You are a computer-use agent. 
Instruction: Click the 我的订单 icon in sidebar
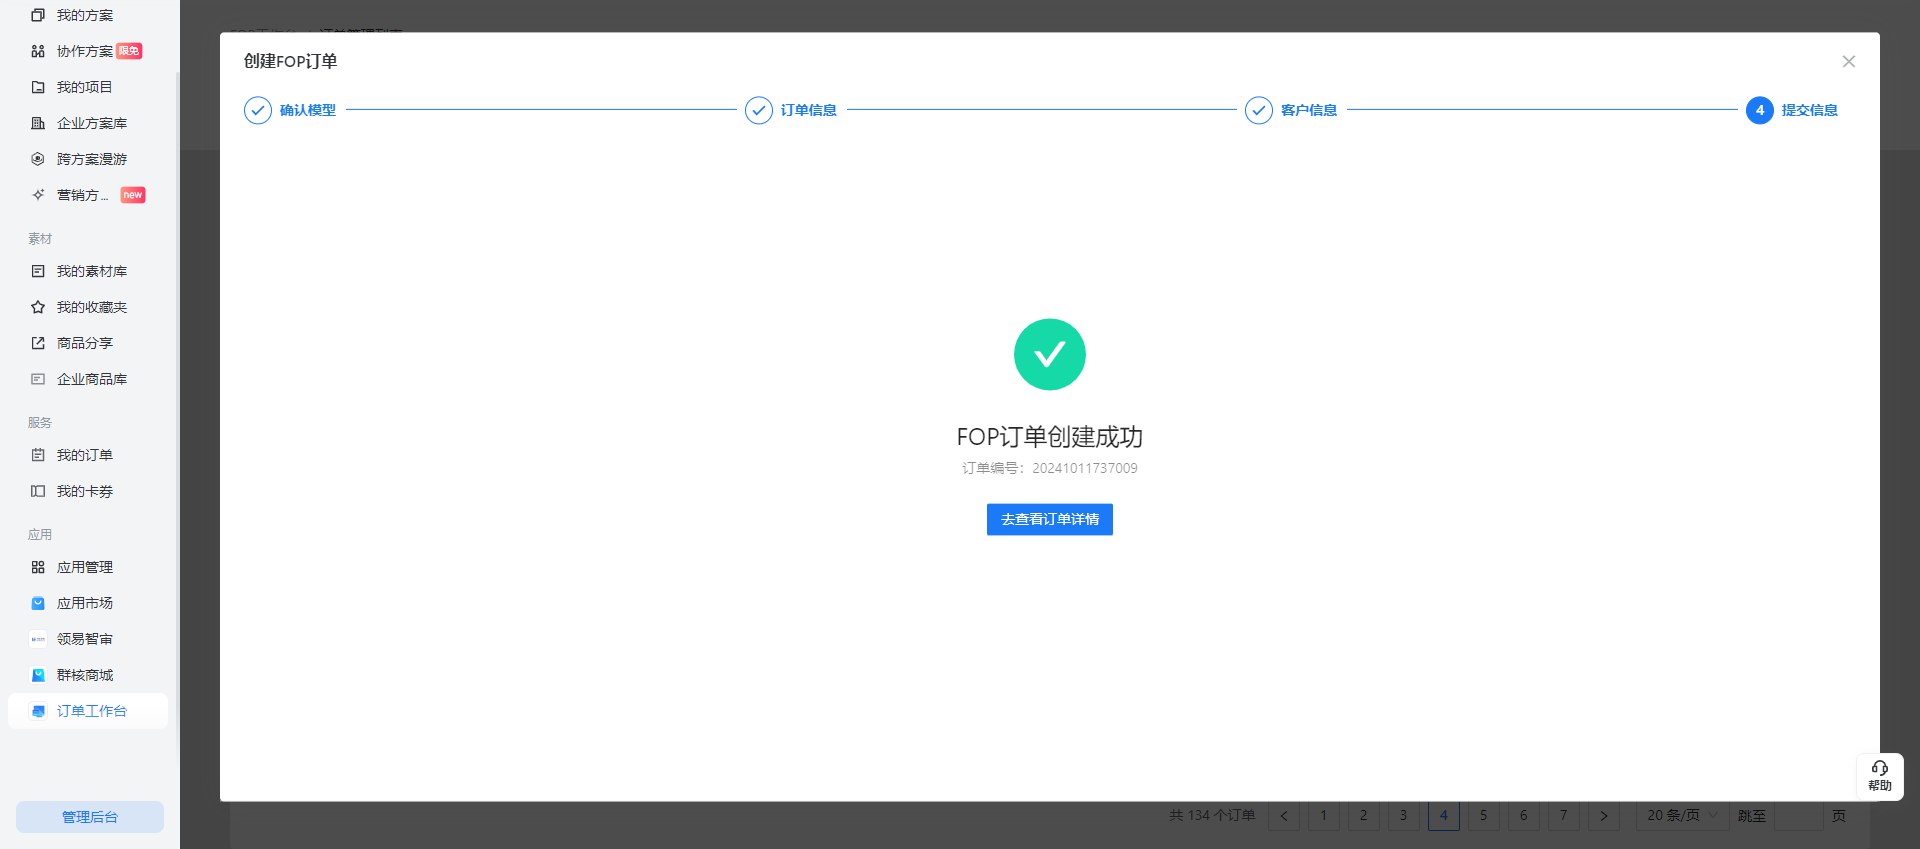click(x=38, y=455)
